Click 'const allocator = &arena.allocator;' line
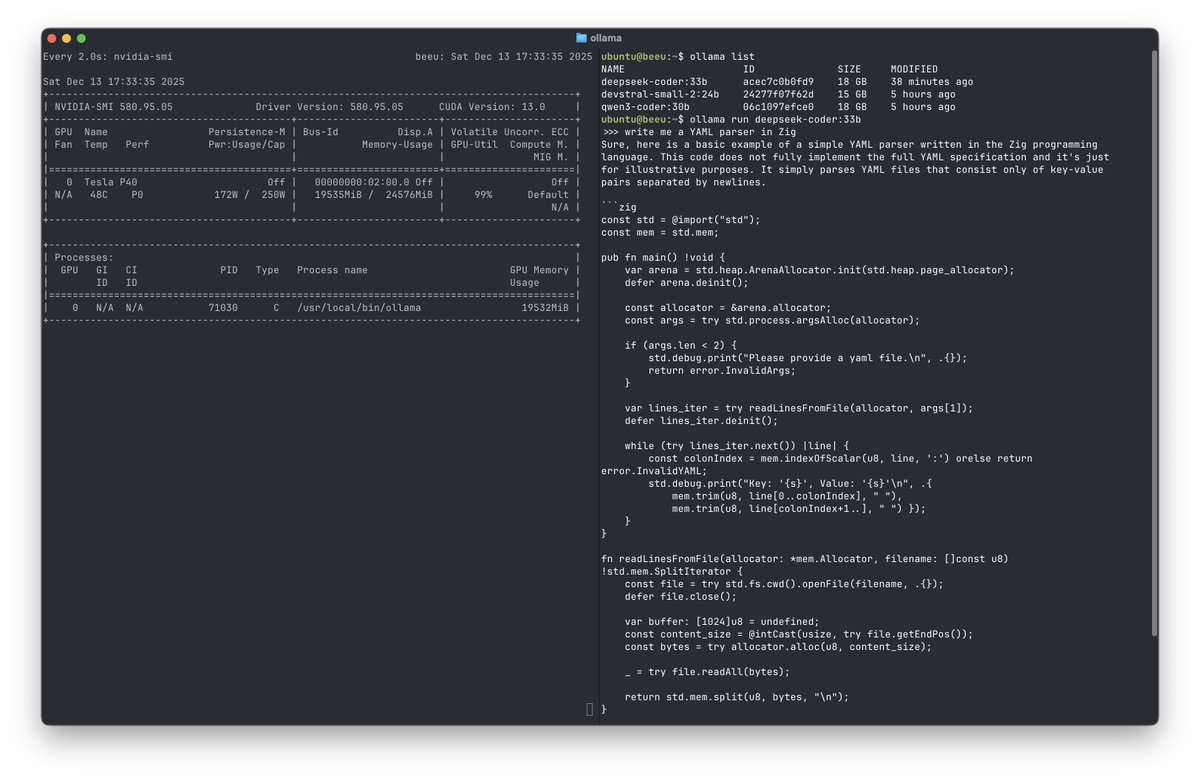Screen dimensions: 1200x780 coord(728,308)
